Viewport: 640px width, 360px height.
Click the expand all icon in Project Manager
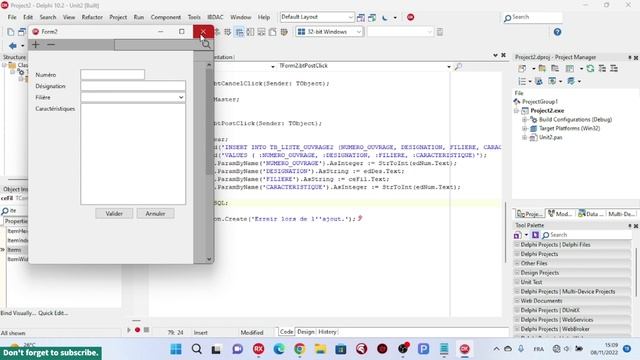pyautogui.click(x=602, y=69)
